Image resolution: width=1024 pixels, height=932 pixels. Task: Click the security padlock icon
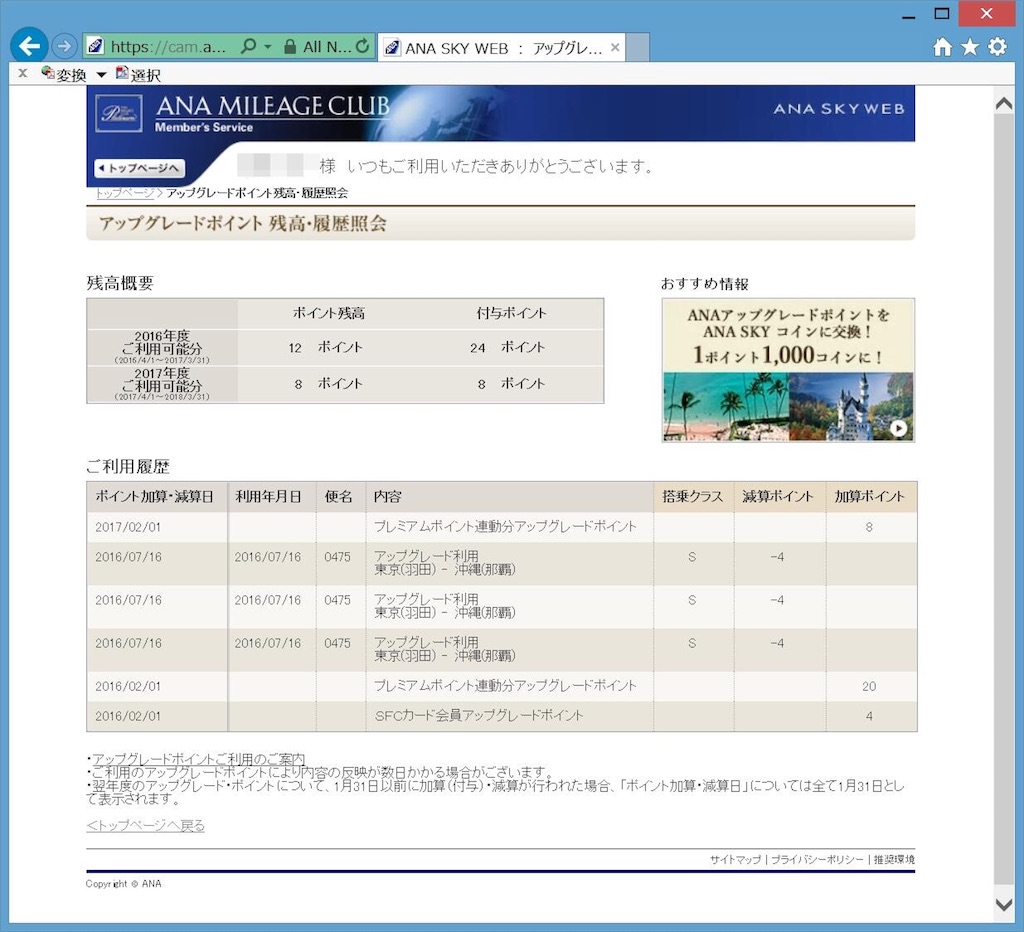pyautogui.click(x=290, y=46)
